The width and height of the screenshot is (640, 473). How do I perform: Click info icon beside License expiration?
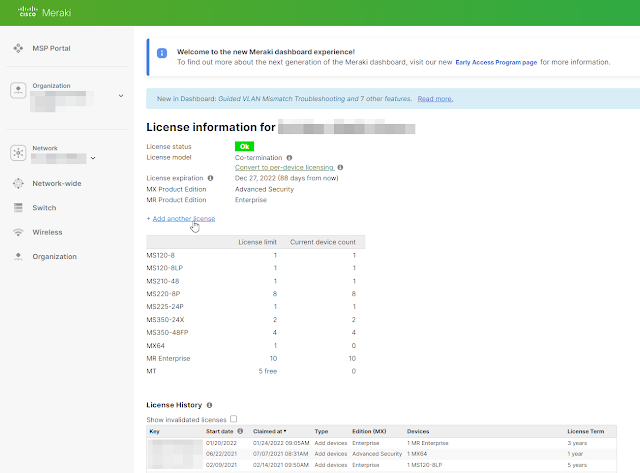coord(211,178)
